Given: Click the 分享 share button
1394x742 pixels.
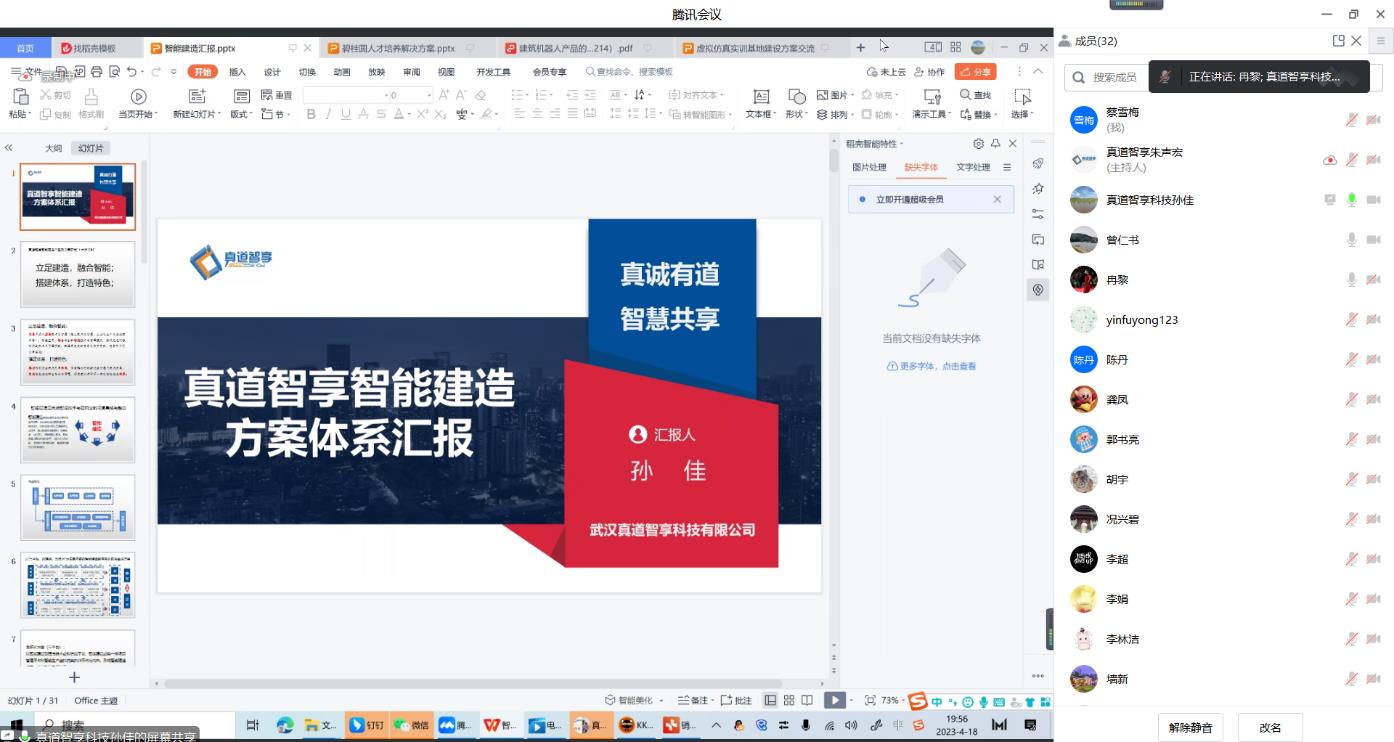Looking at the screenshot, I should point(975,72).
